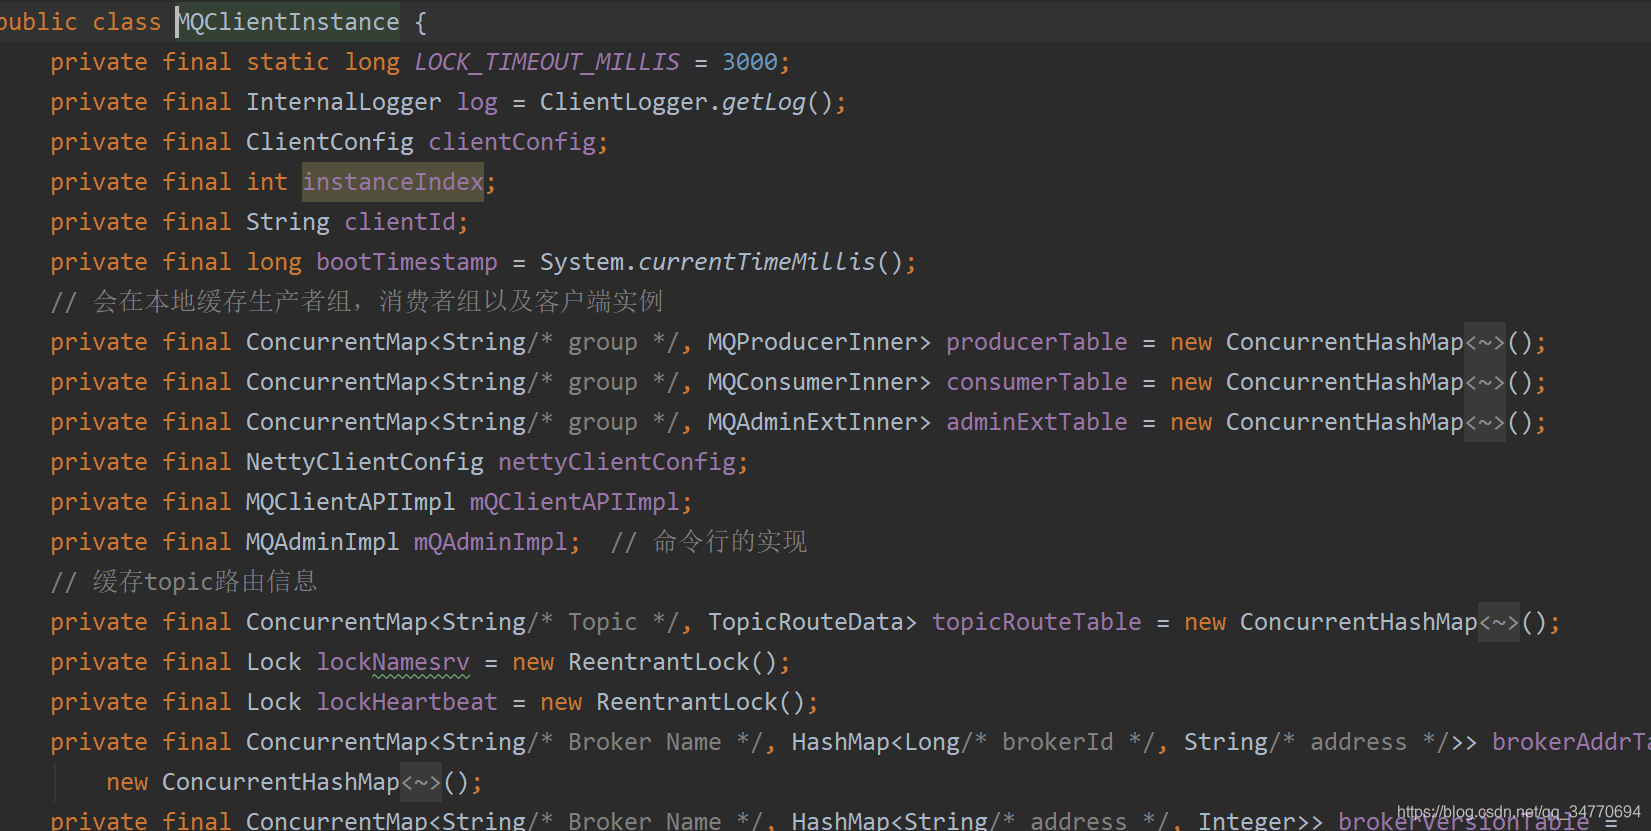Click the NettyClientConfig type name
The image size is (1651, 831).
[x=365, y=462]
